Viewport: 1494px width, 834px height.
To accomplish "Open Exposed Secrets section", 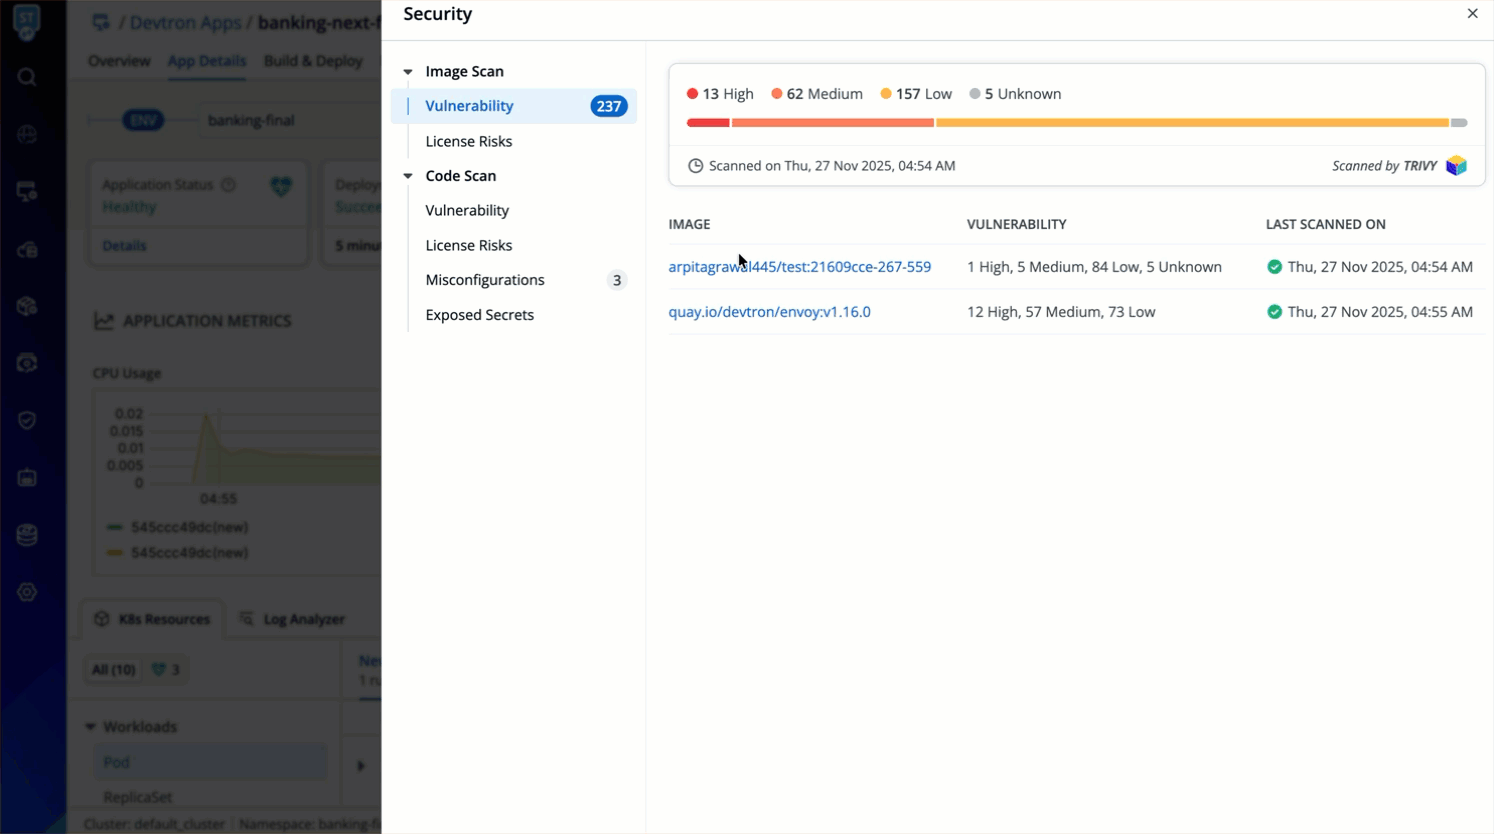I will [x=479, y=315].
